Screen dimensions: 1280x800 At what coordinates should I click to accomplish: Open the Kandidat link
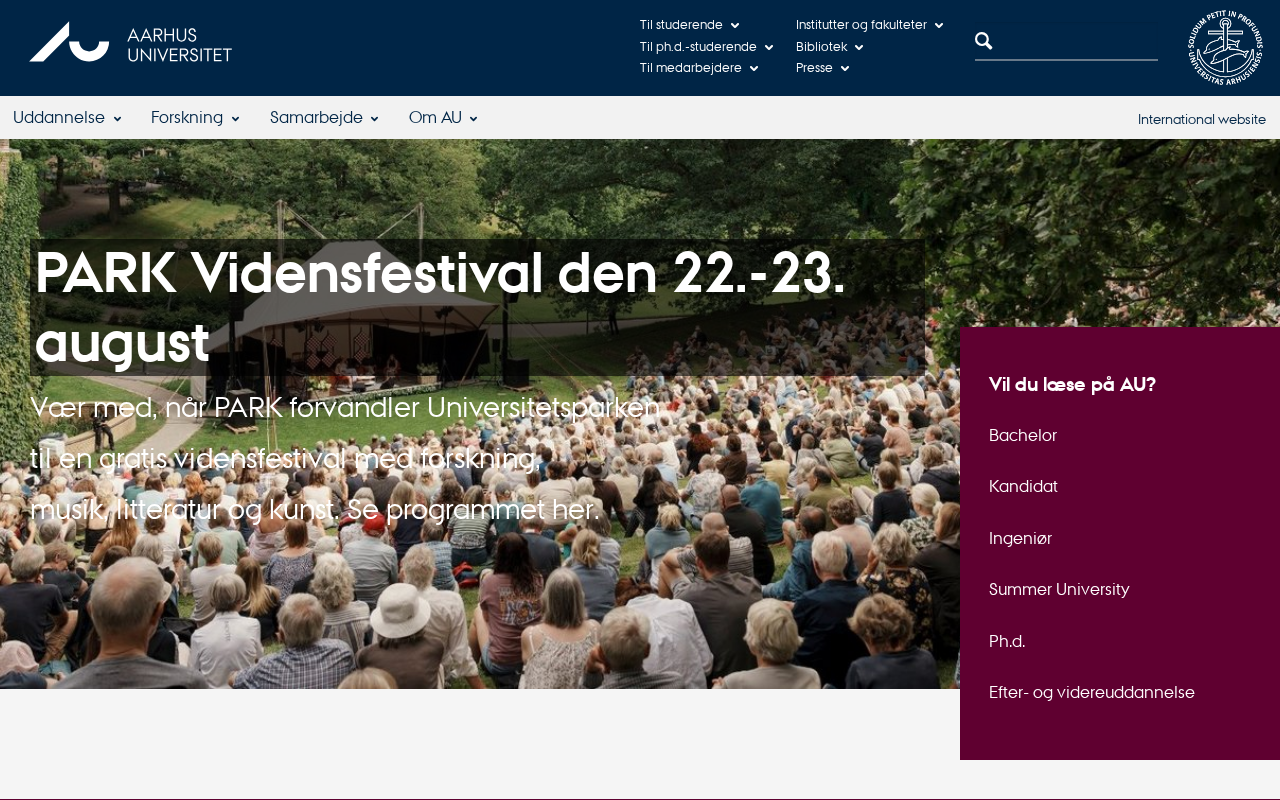coord(1023,487)
